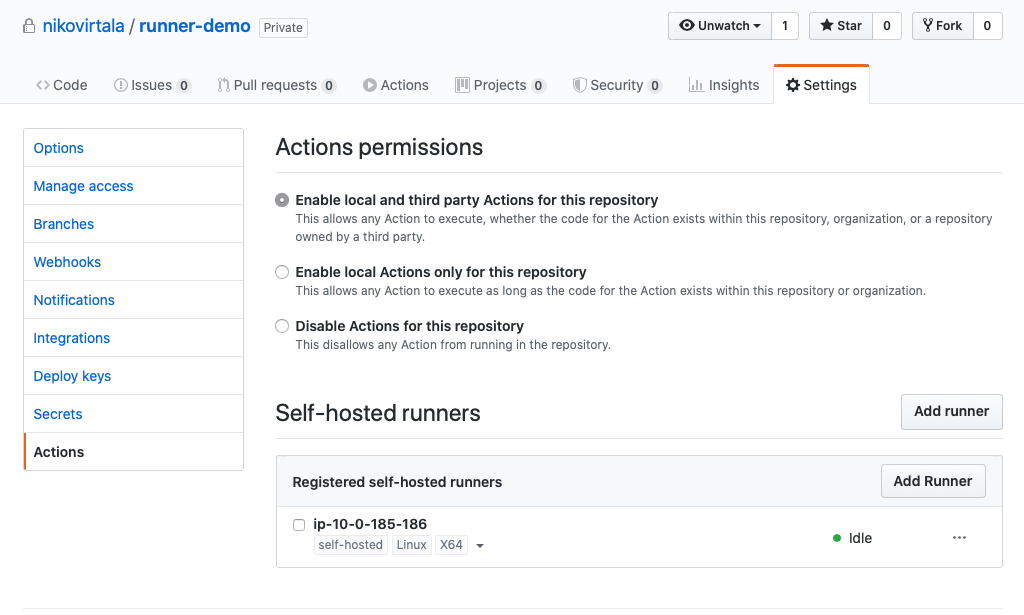Image resolution: width=1024 pixels, height=615 pixels.
Task: Click the forks count 0
Action: pyautogui.click(x=987, y=25)
